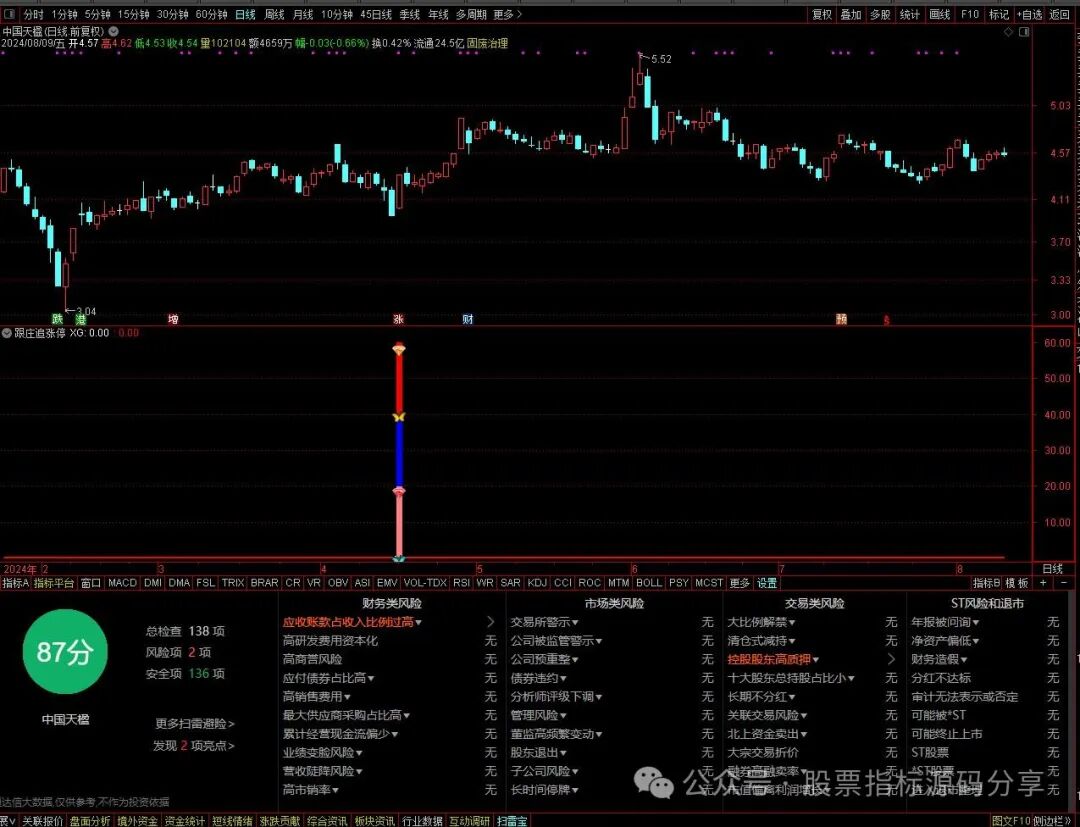
Task: Open 发现 2 项亮点 link
Action: pyautogui.click(x=194, y=745)
